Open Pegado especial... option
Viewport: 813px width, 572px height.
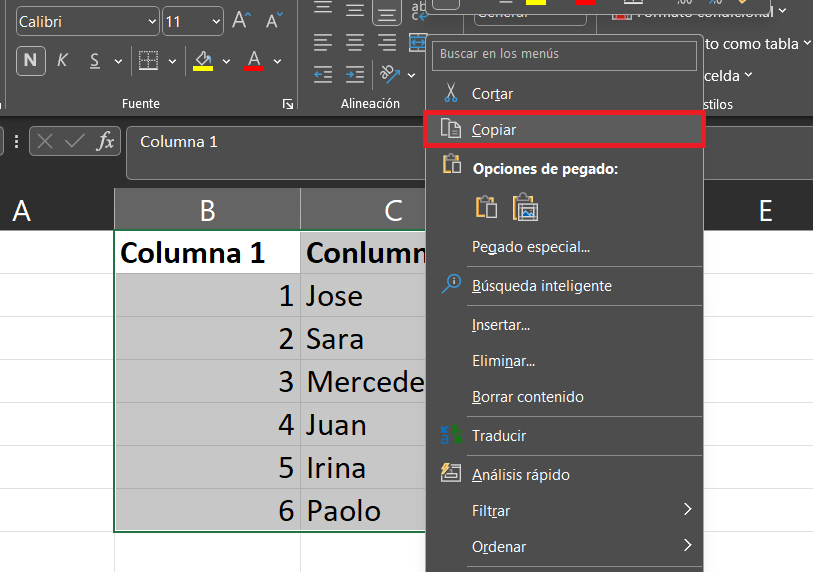(564, 247)
